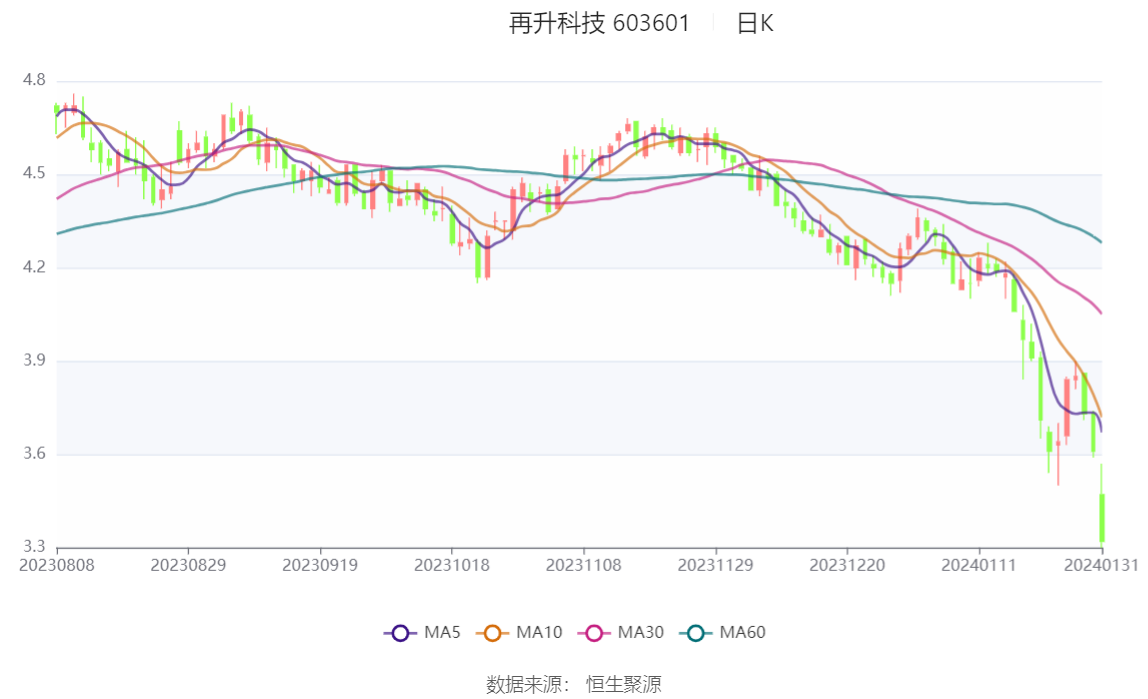Image resolution: width=1148 pixels, height=699 pixels.
Task: Click the pink MA30 legend circle icon
Action: 594,633
